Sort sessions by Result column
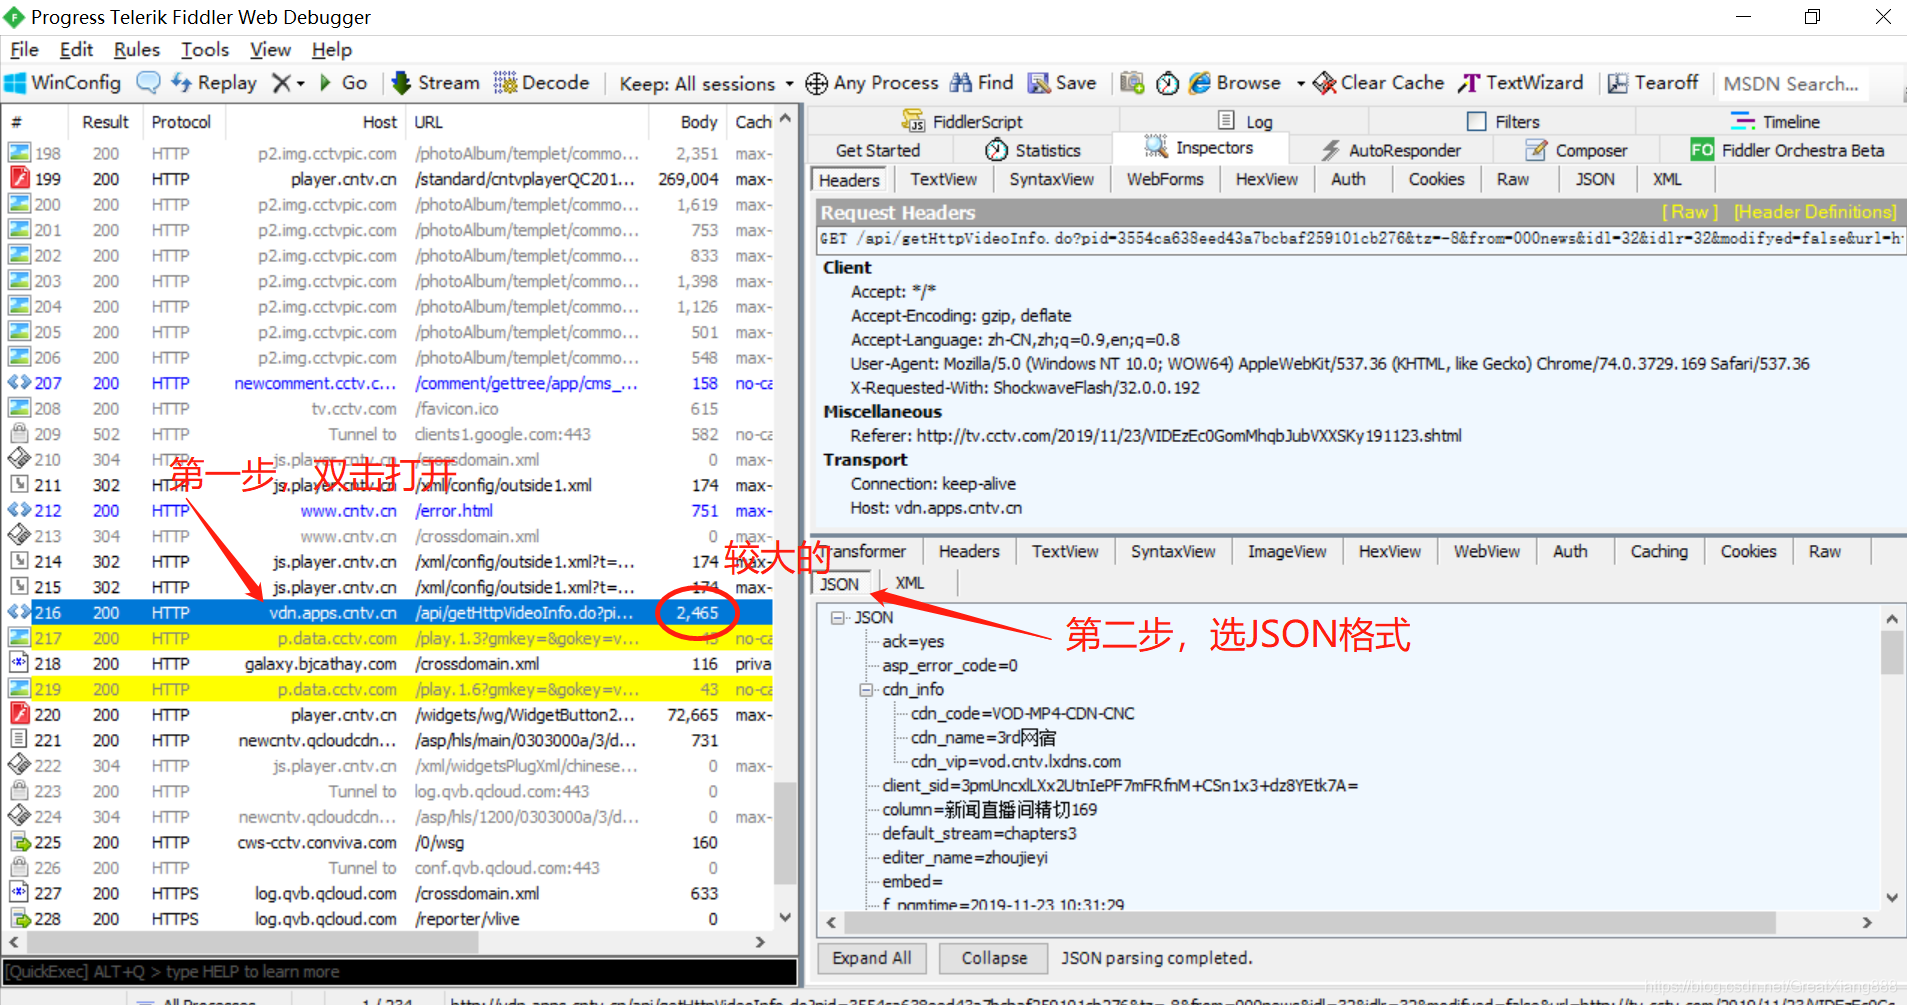This screenshot has height=1005, width=1907. [x=106, y=122]
